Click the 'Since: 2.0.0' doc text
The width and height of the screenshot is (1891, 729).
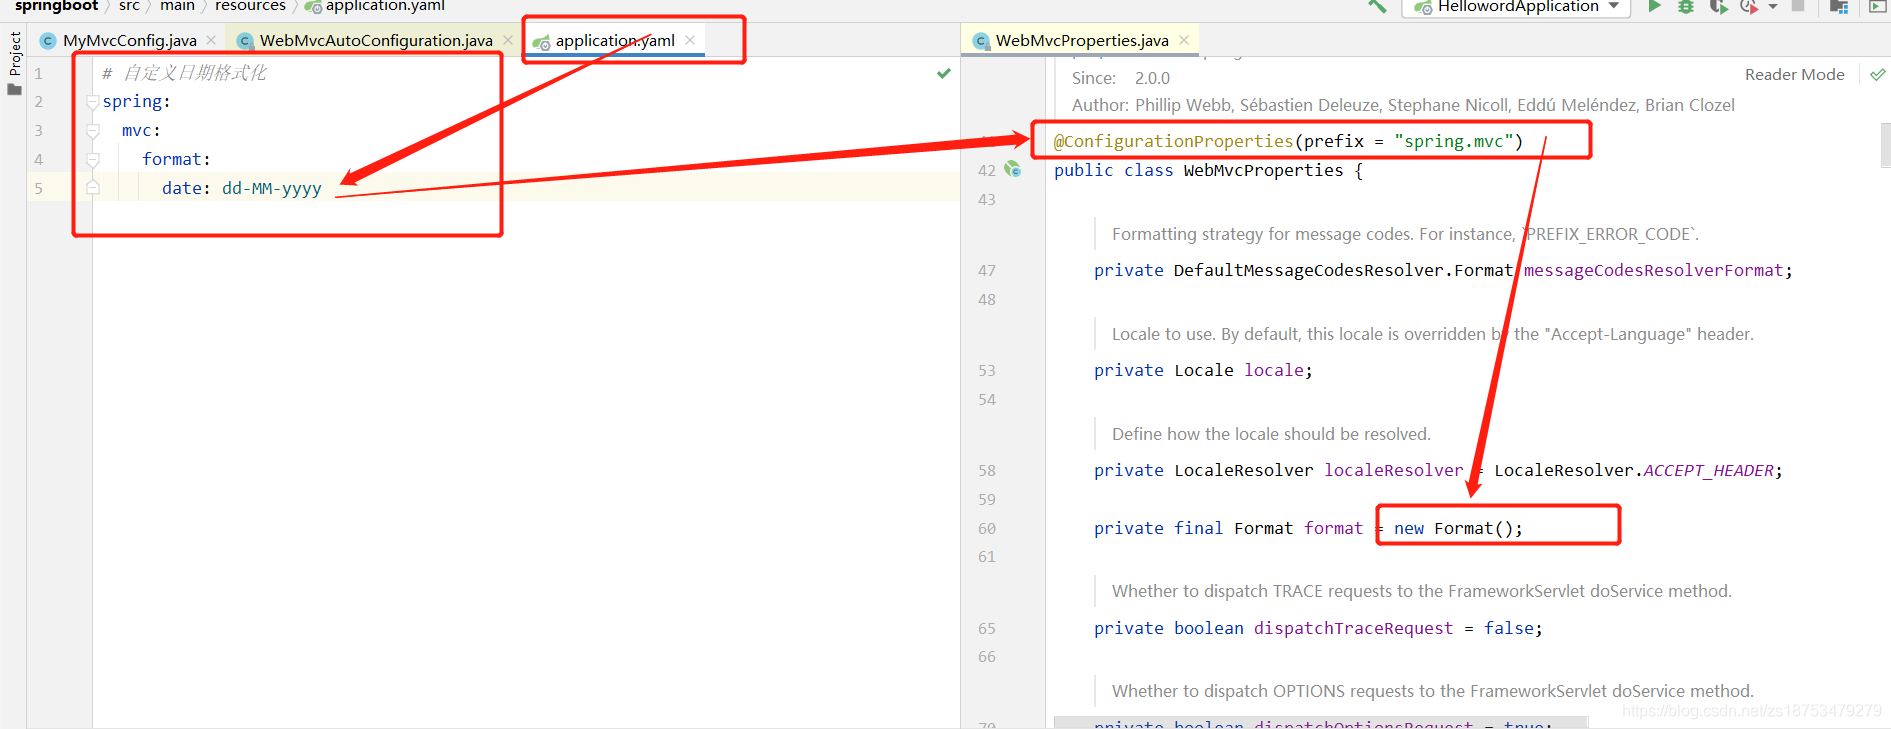pyautogui.click(x=1120, y=79)
